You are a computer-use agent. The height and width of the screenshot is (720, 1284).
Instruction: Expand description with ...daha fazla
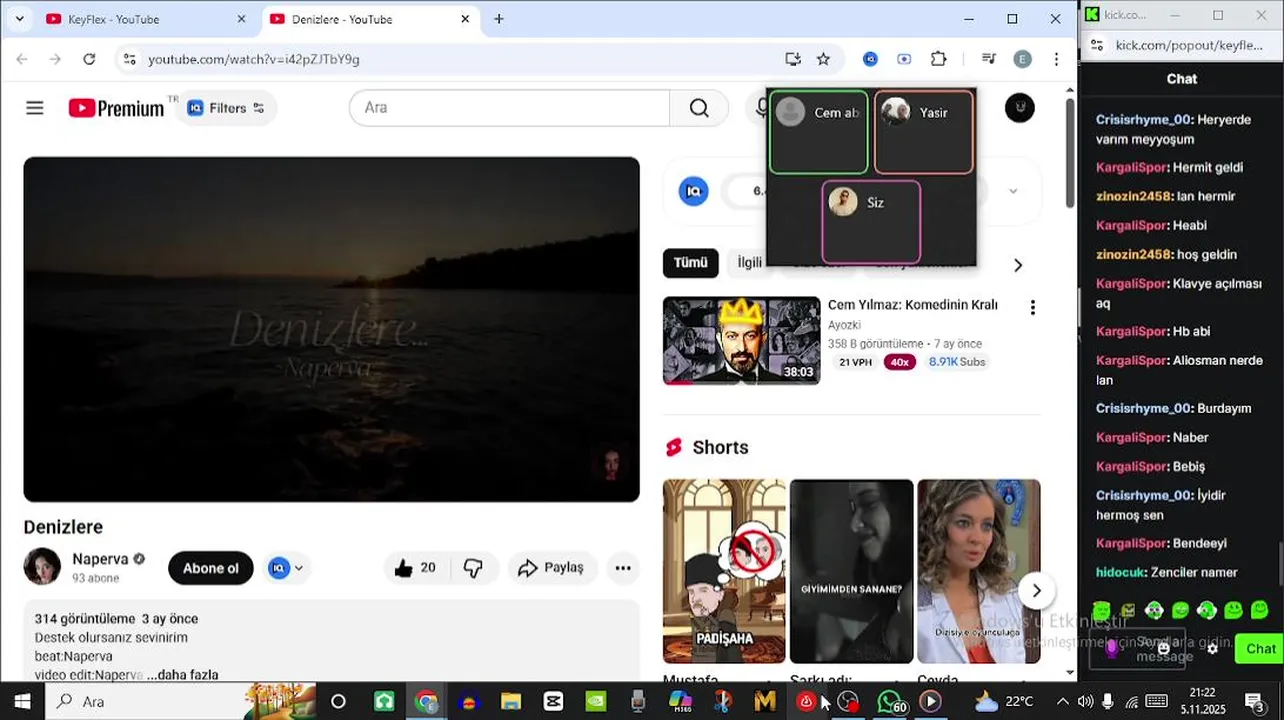tap(183, 675)
